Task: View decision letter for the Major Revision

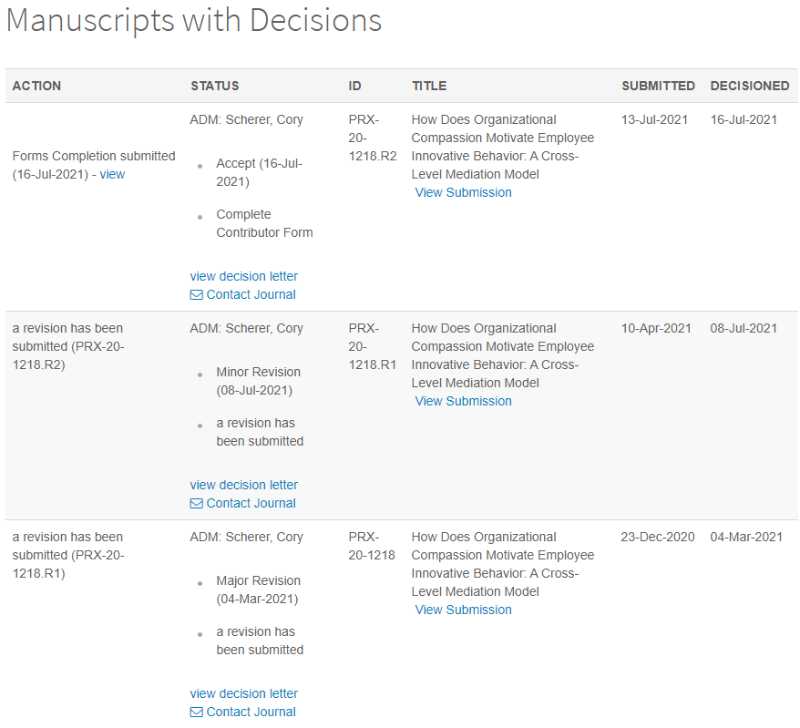Action: pos(244,694)
